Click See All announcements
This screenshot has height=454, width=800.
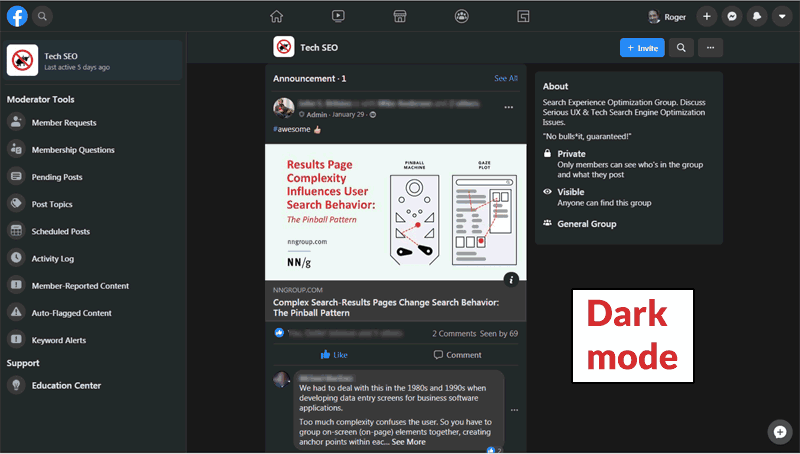[506, 78]
